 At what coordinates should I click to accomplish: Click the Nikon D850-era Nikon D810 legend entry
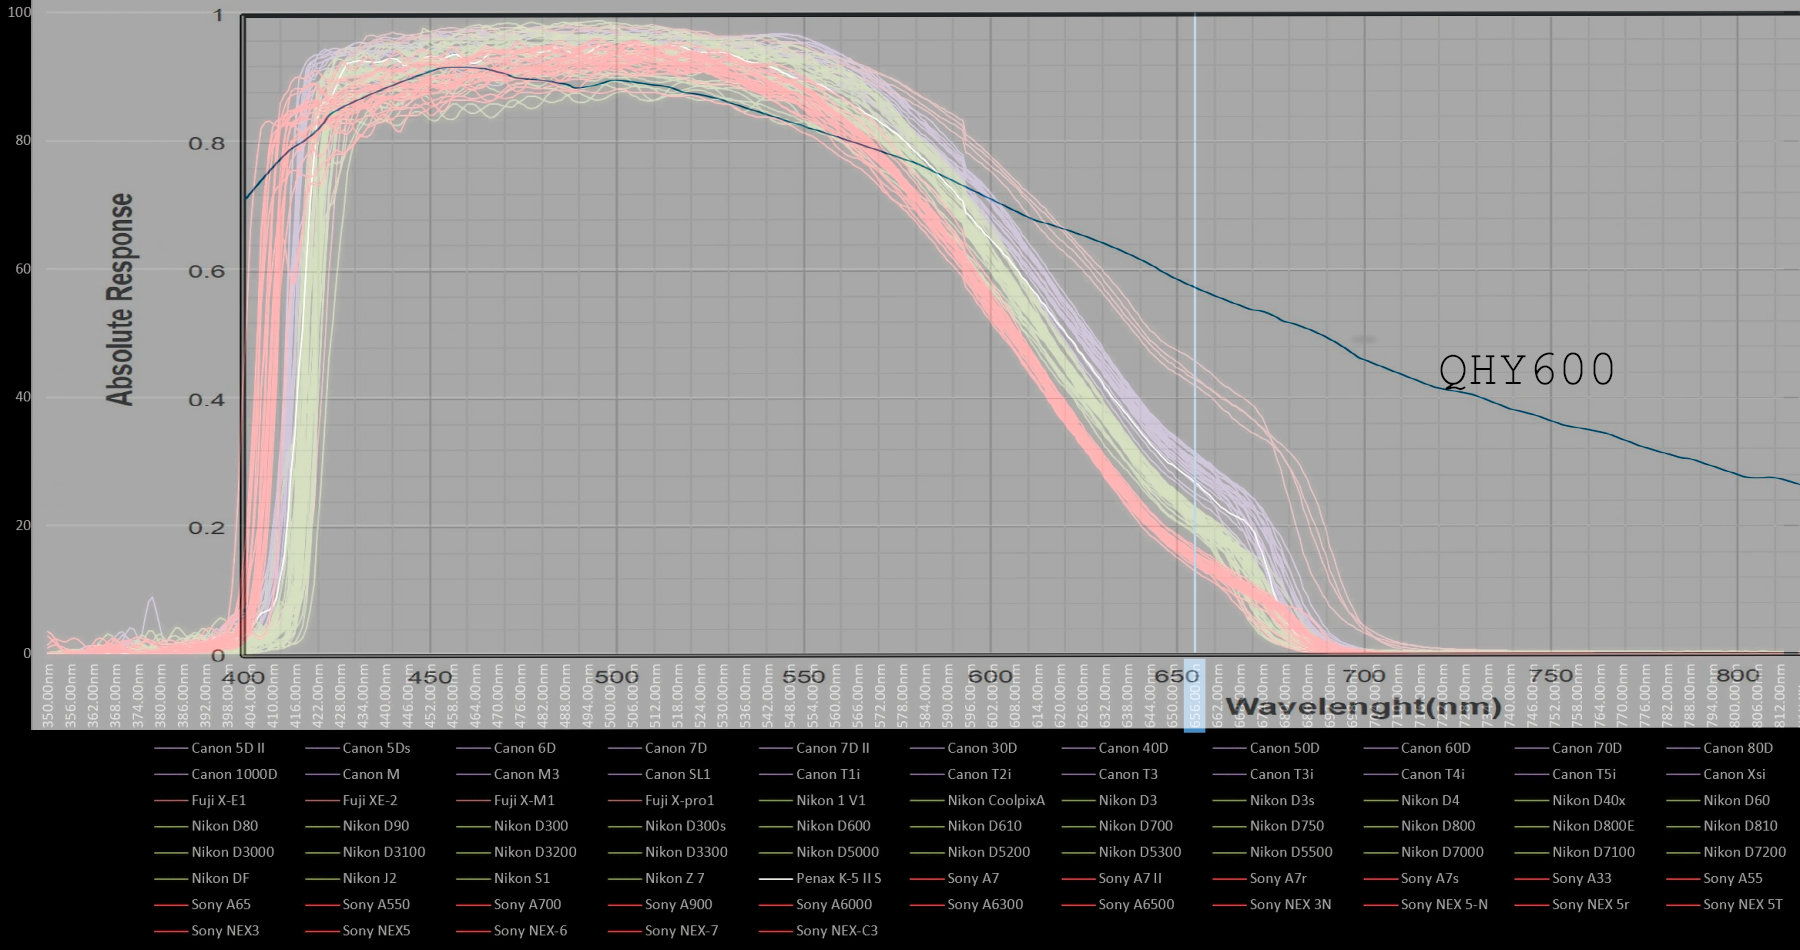(x=1740, y=826)
